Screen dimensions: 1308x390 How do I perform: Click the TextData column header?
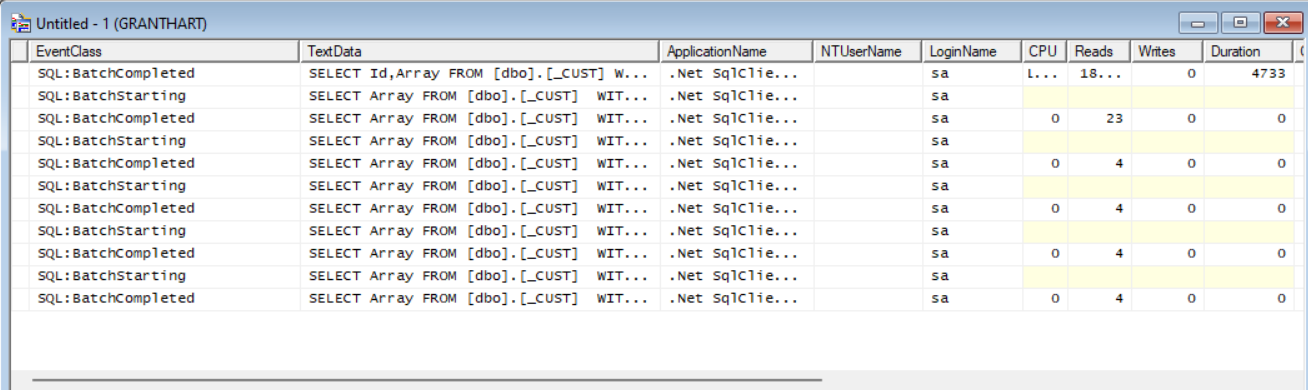480,51
